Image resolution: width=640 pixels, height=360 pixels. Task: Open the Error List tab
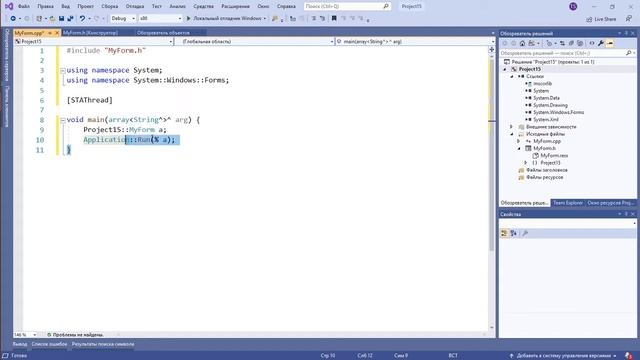(49, 344)
